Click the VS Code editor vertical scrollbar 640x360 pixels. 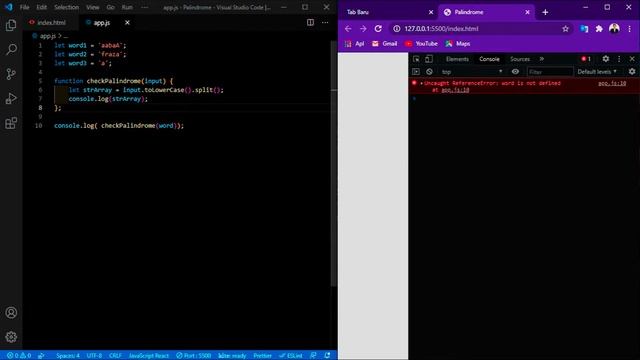tap(333, 163)
